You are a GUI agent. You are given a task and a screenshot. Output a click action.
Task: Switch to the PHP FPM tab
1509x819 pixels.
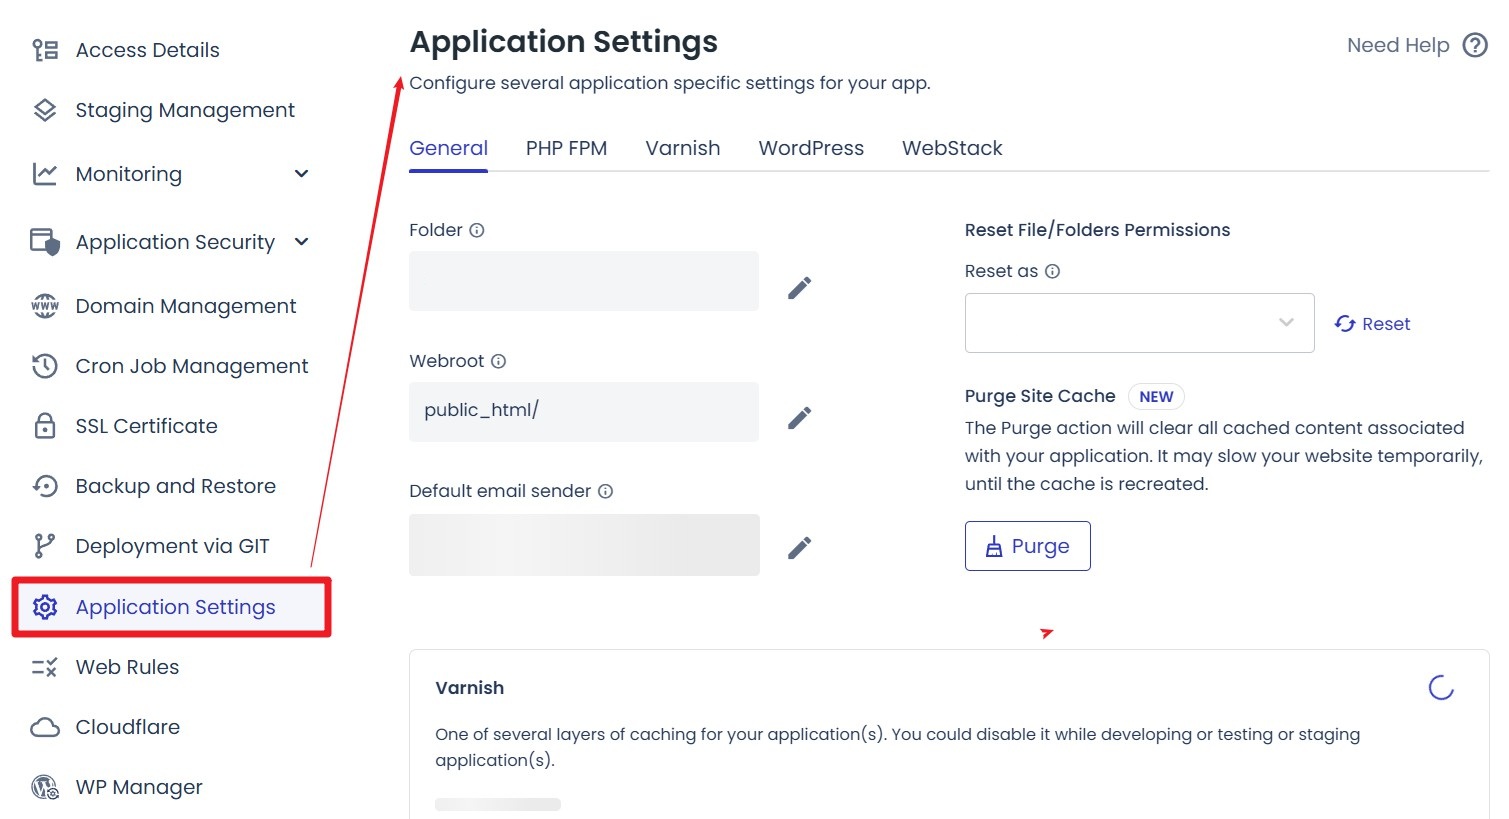[x=566, y=148]
